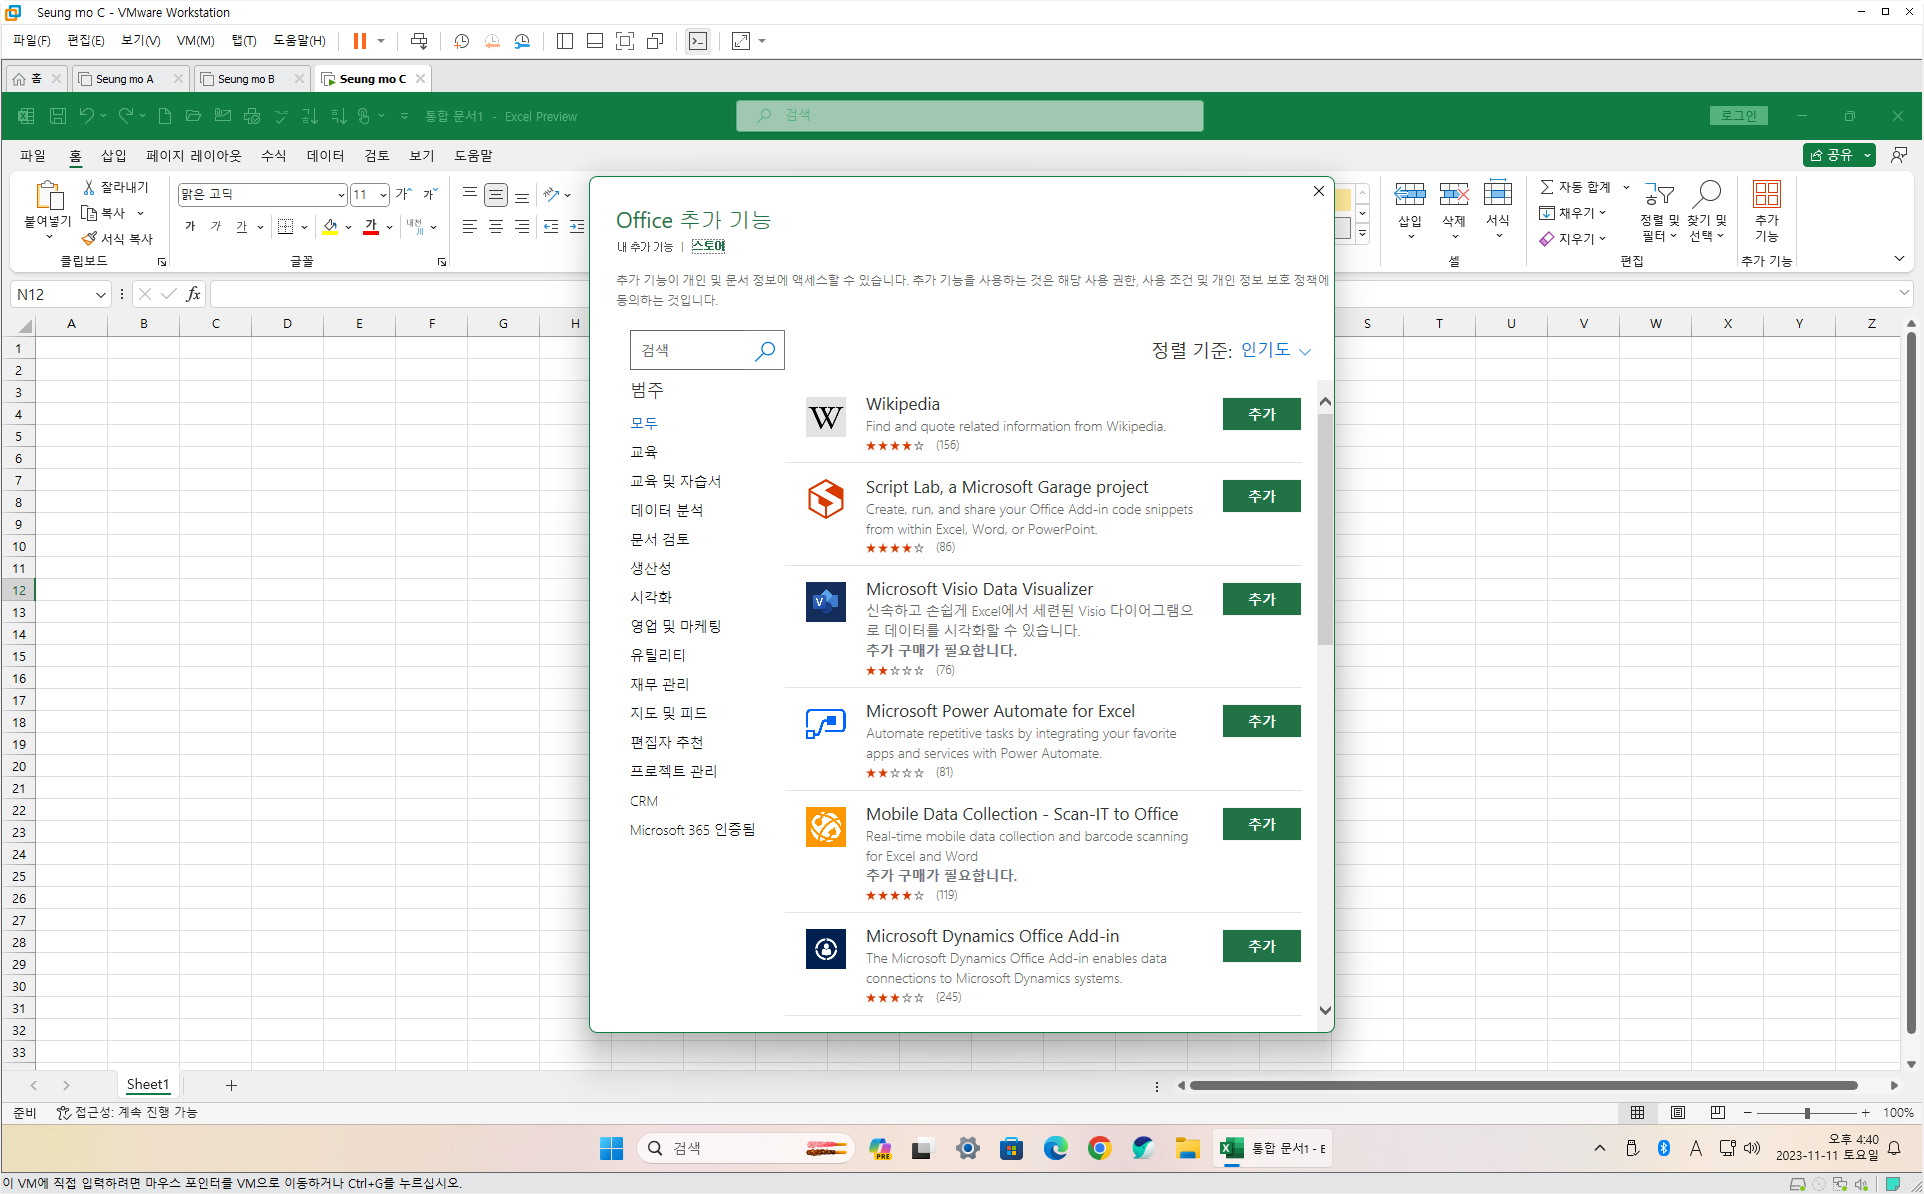This screenshot has height=1194, width=1924.
Task: Open the Insert ribbon tab
Action: (113, 156)
